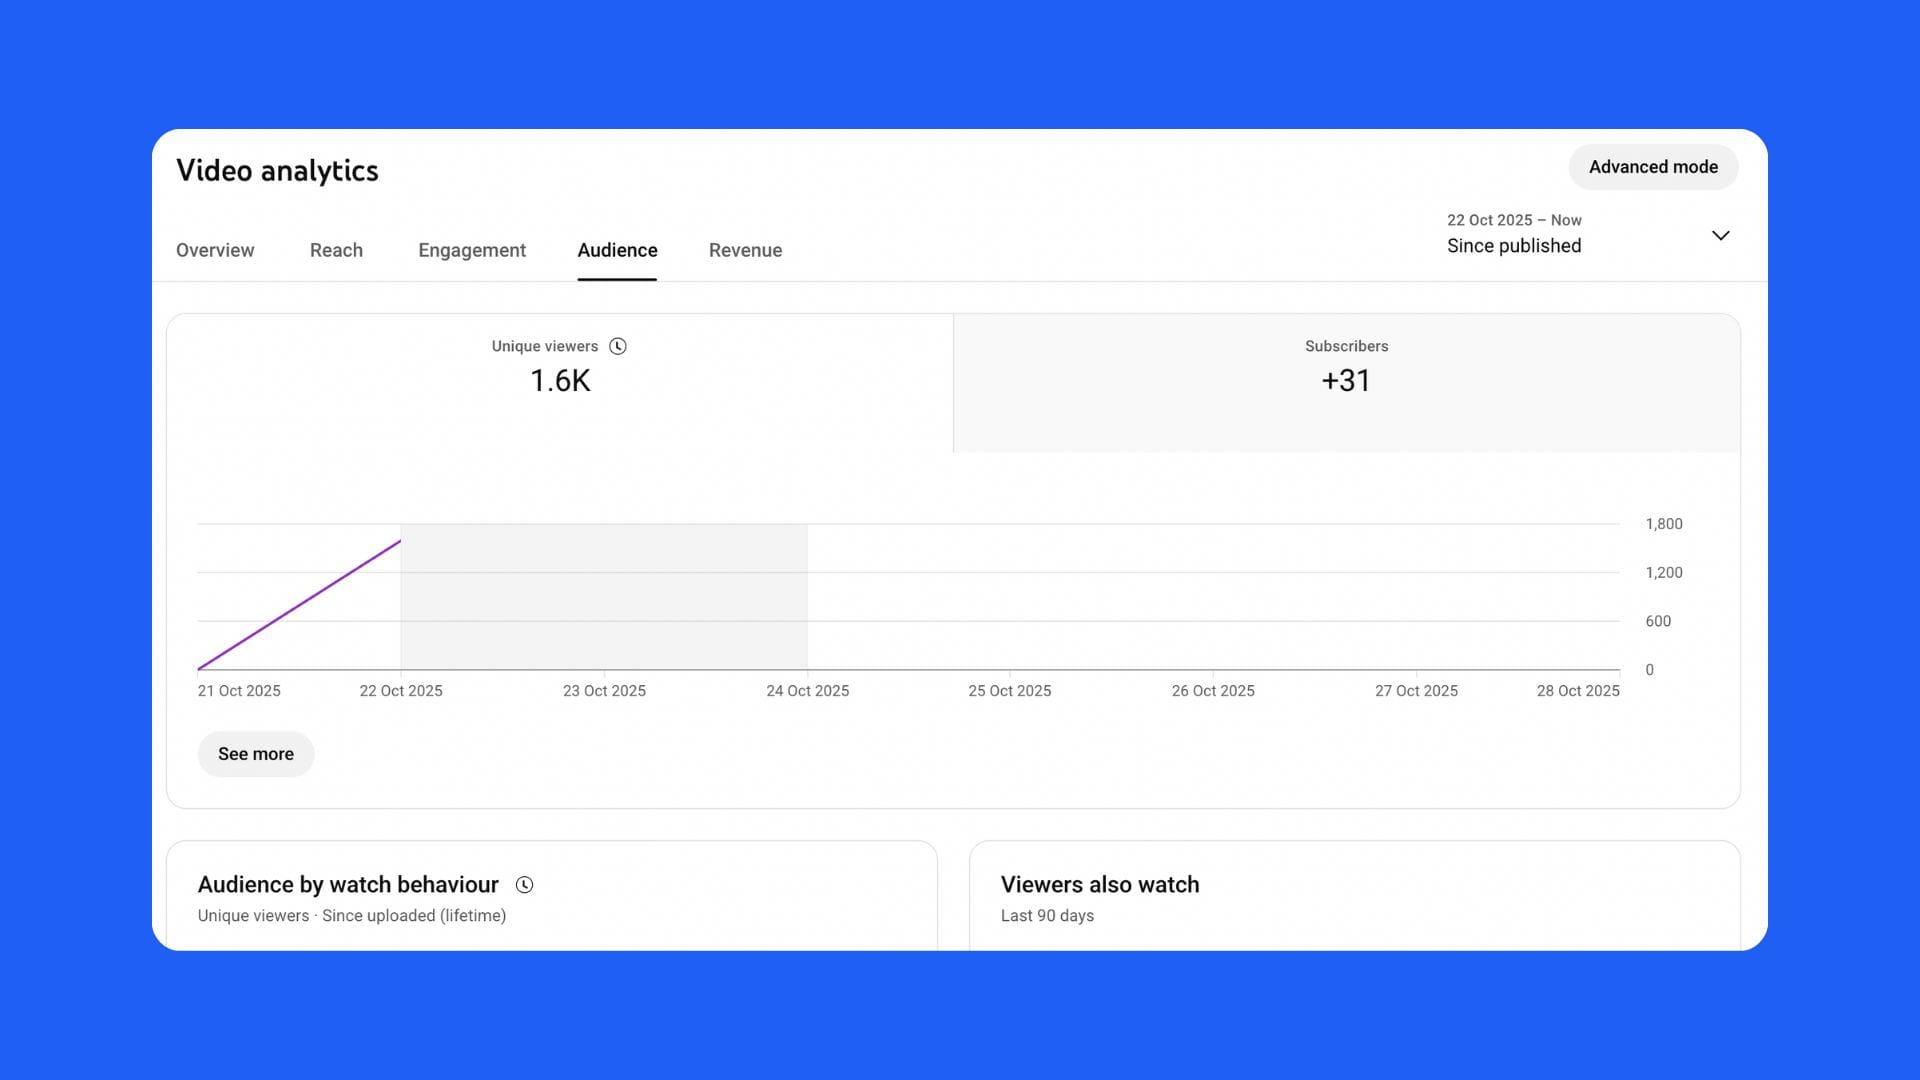The height and width of the screenshot is (1080, 1920).
Task: Open the Revenue tab
Action: pyautogui.click(x=745, y=250)
